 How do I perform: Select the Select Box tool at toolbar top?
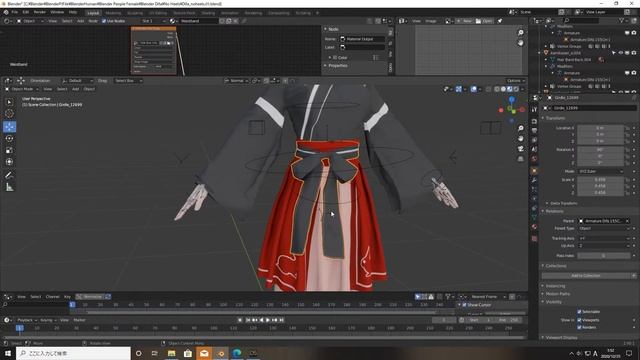pyautogui.click(x=9, y=102)
